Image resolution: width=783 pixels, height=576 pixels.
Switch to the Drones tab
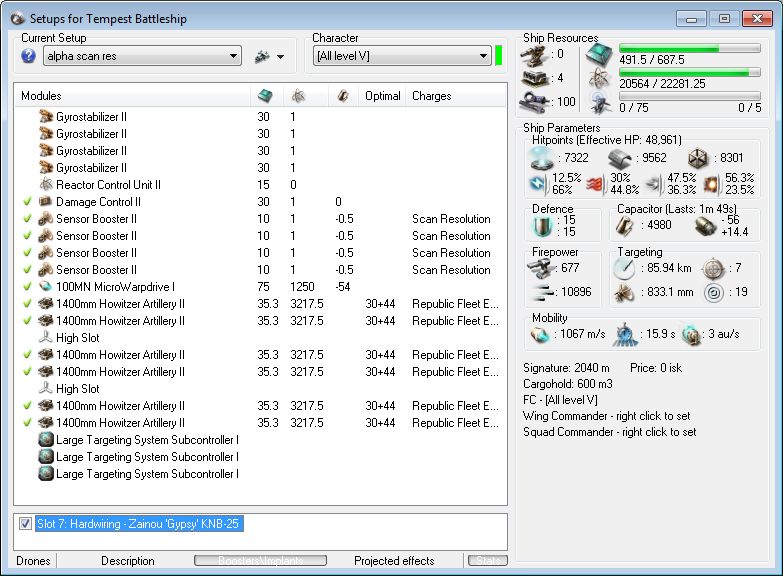pyautogui.click(x=33, y=561)
